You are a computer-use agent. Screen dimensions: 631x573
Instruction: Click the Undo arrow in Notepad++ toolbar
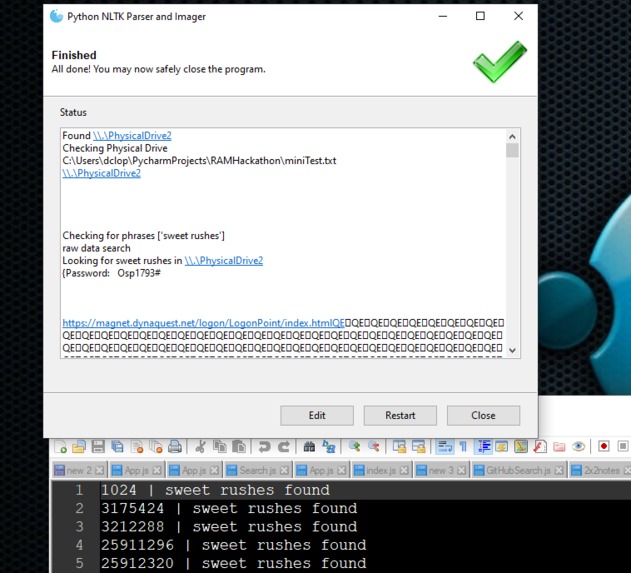pos(264,447)
